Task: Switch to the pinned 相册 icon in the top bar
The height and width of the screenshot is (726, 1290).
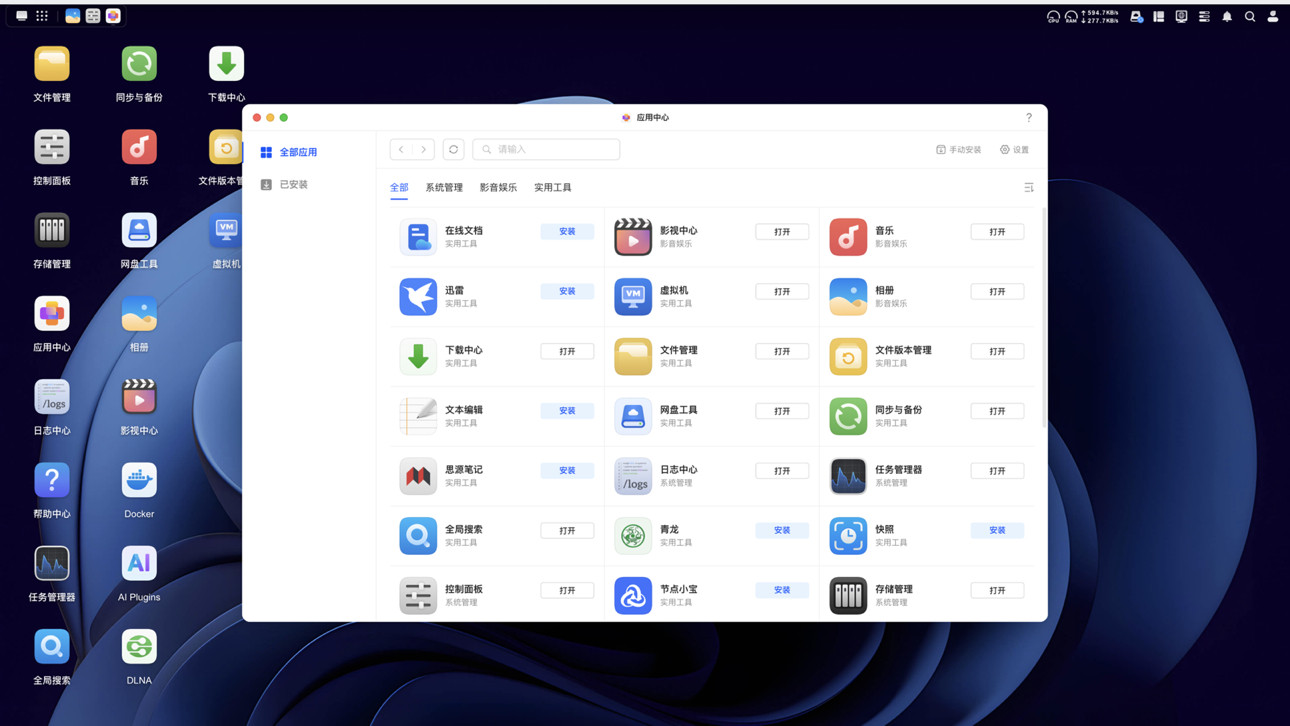Action: click(x=73, y=16)
